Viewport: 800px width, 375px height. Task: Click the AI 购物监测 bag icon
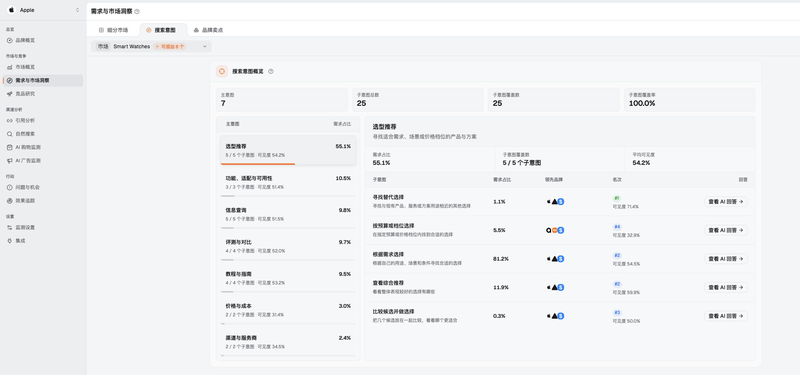[10, 147]
